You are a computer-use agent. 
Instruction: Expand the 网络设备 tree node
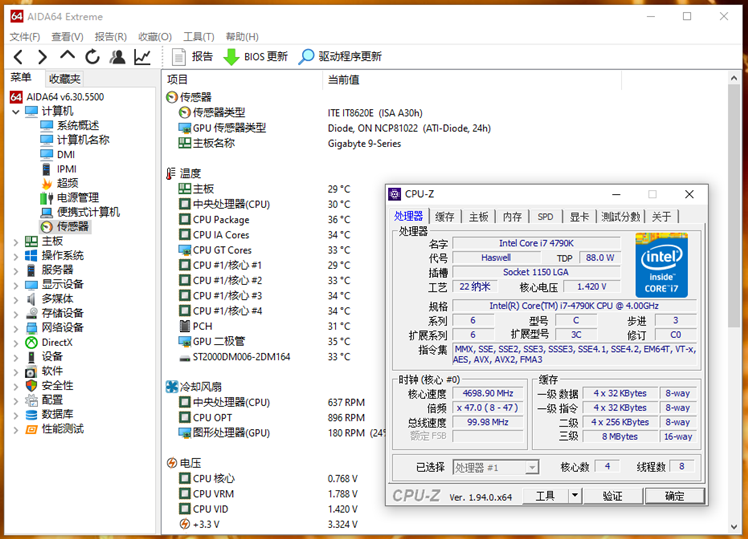click(x=16, y=329)
